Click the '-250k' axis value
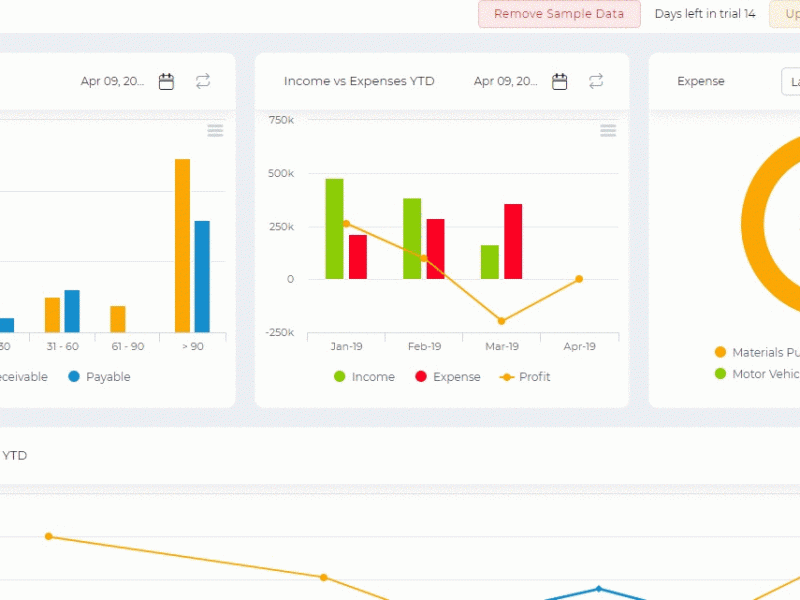This screenshot has height=600, width=800. click(x=280, y=333)
